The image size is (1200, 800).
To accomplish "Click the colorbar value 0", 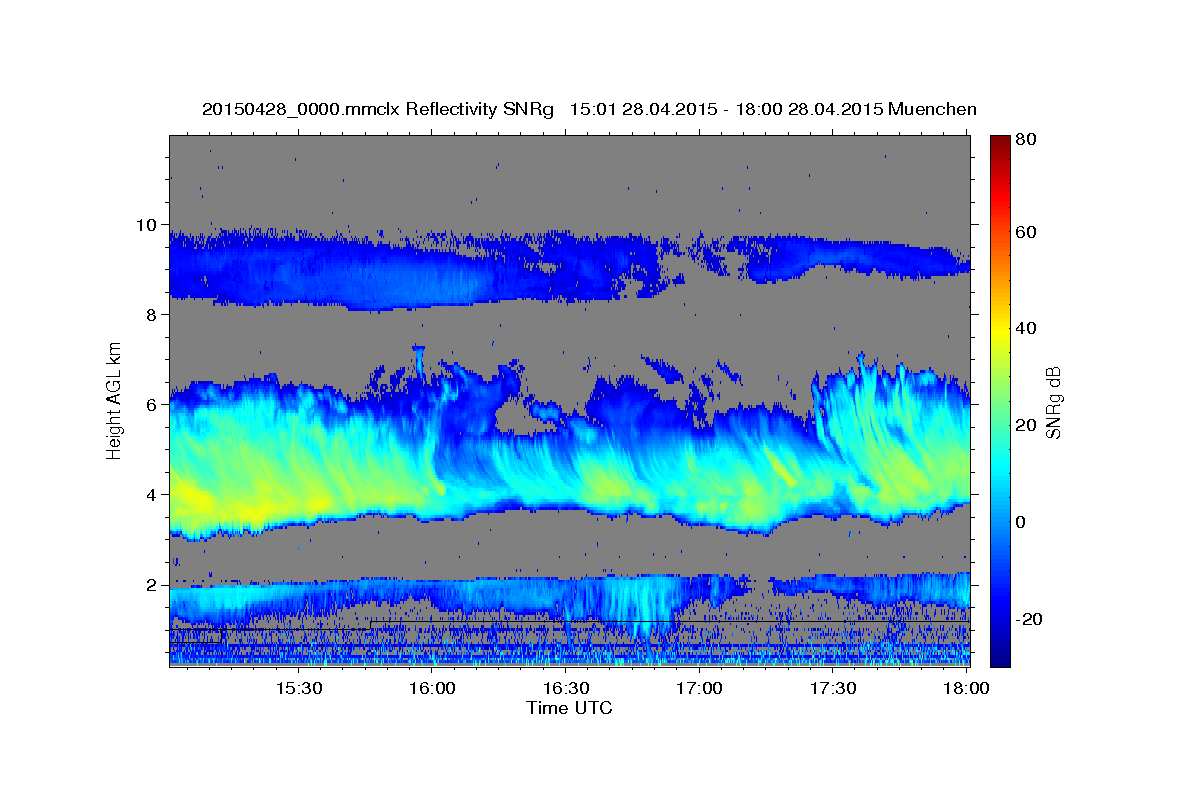I will (1020, 522).
